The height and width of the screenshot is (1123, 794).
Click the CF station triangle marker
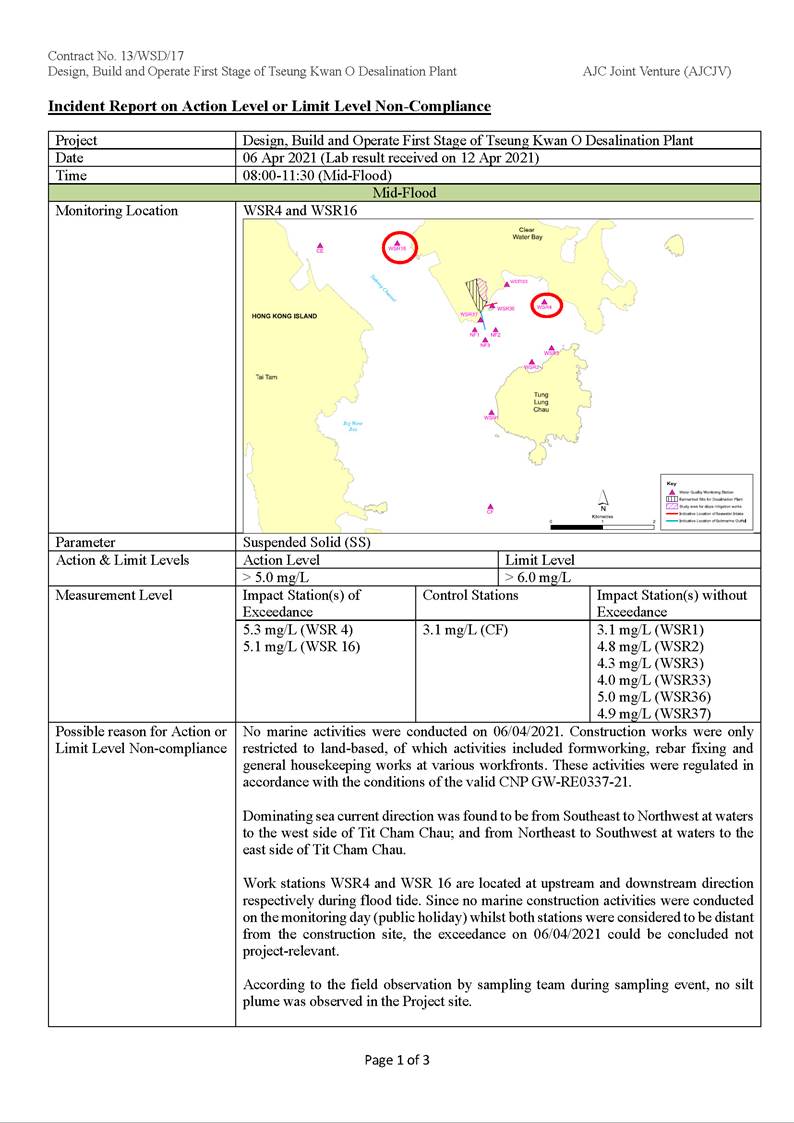[x=490, y=507]
